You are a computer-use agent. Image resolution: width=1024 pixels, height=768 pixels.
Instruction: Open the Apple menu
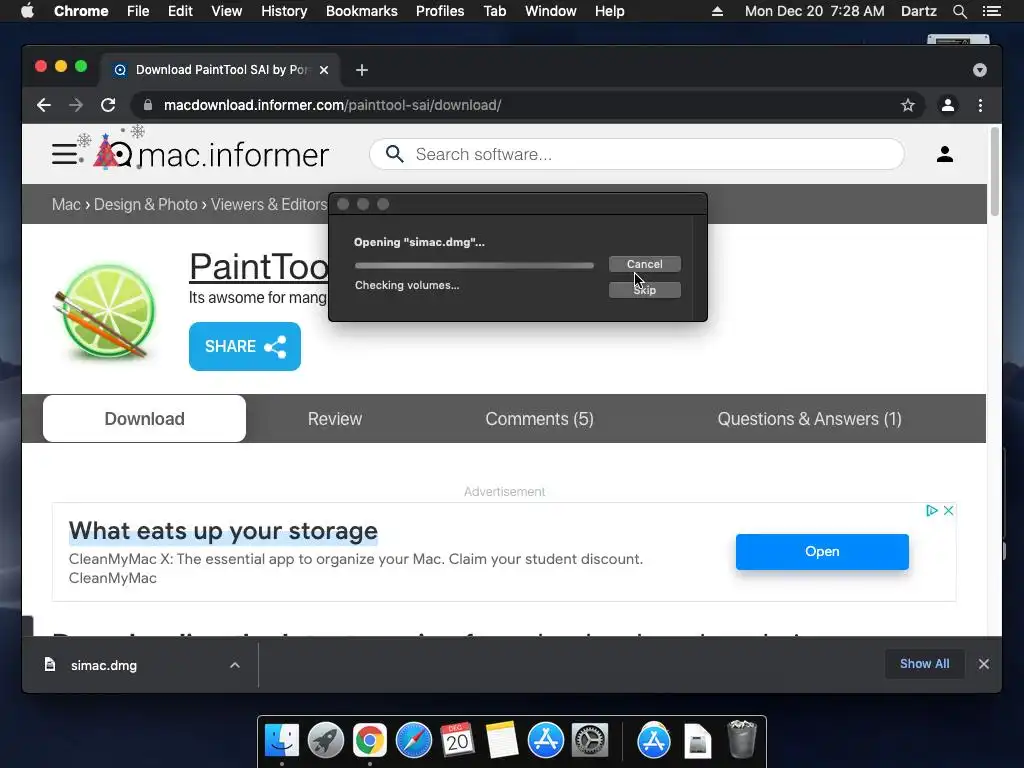(x=27, y=11)
